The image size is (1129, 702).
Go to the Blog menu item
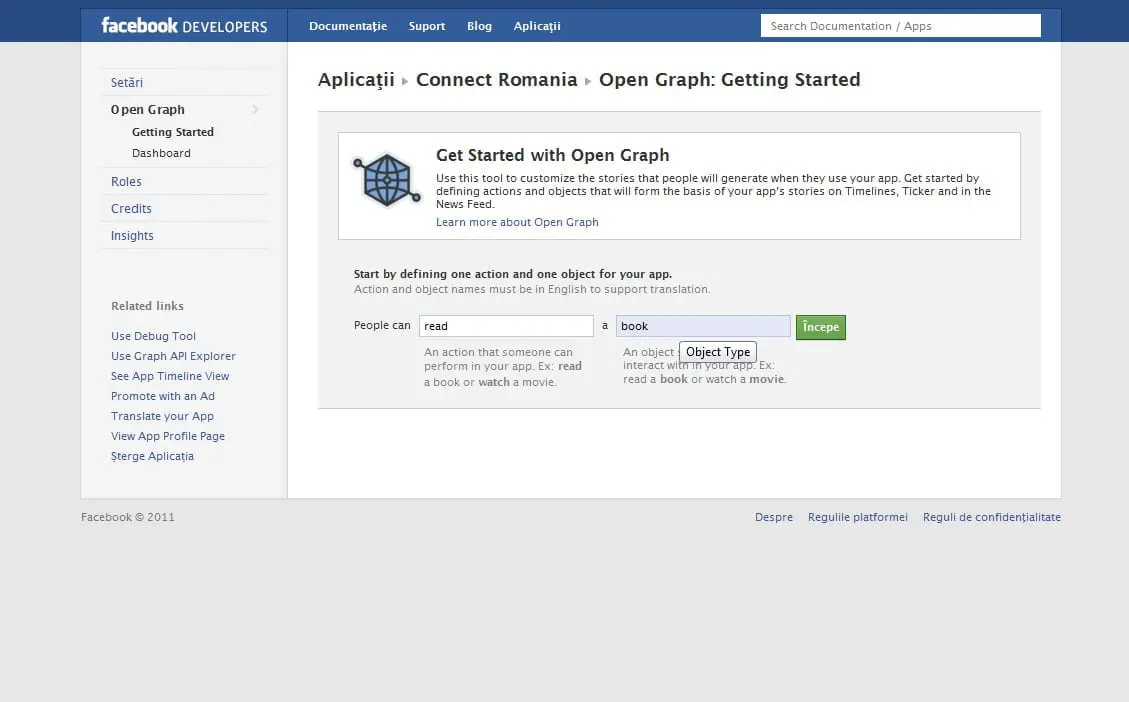(479, 26)
